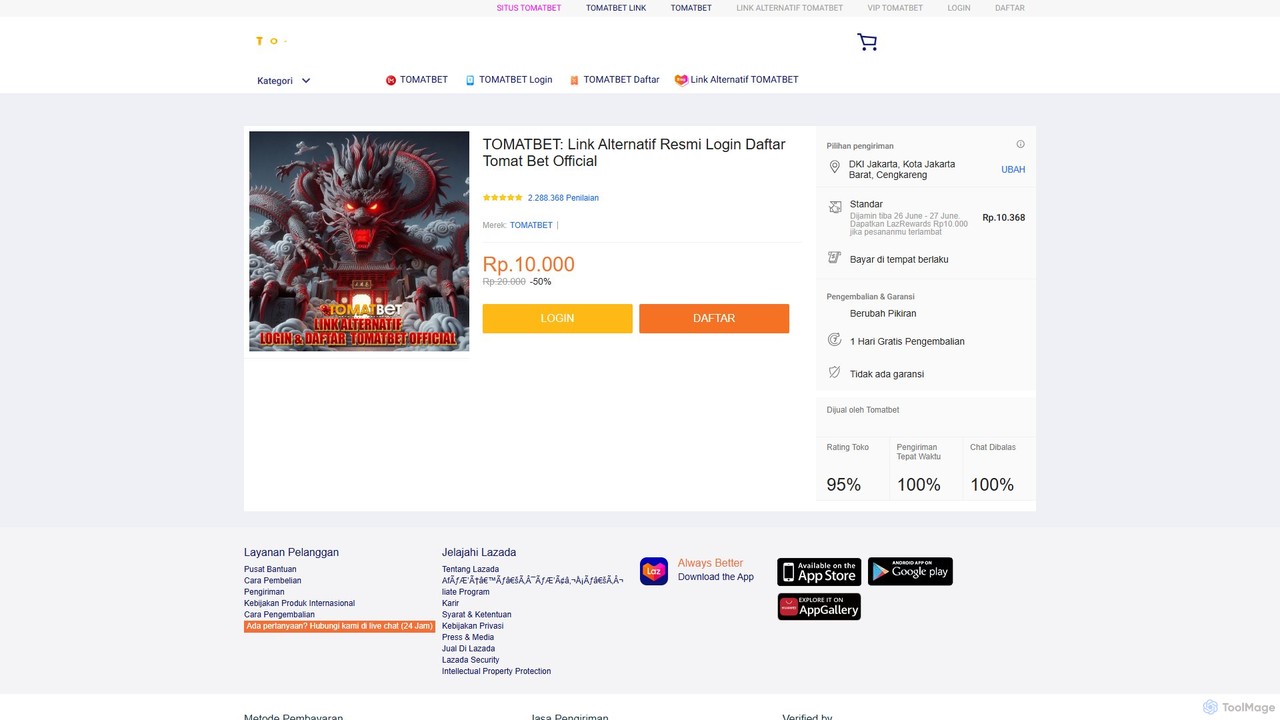
Task: Click UBAH to change delivery location
Action: coord(1013,170)
